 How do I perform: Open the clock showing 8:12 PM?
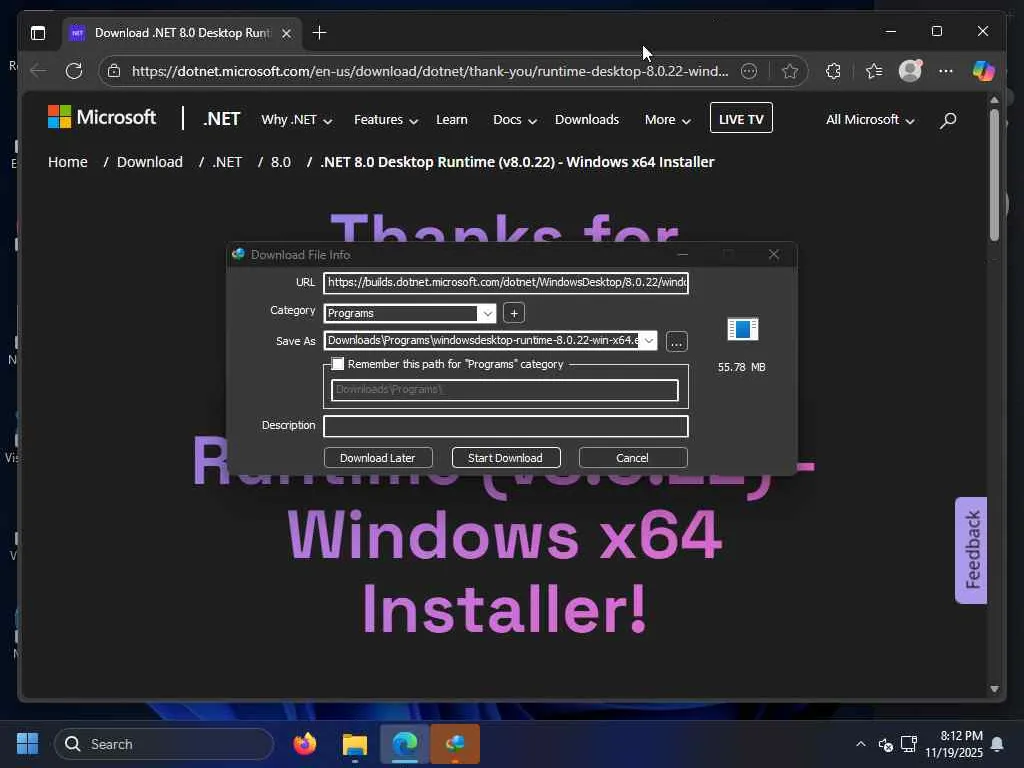click(953, 744)
